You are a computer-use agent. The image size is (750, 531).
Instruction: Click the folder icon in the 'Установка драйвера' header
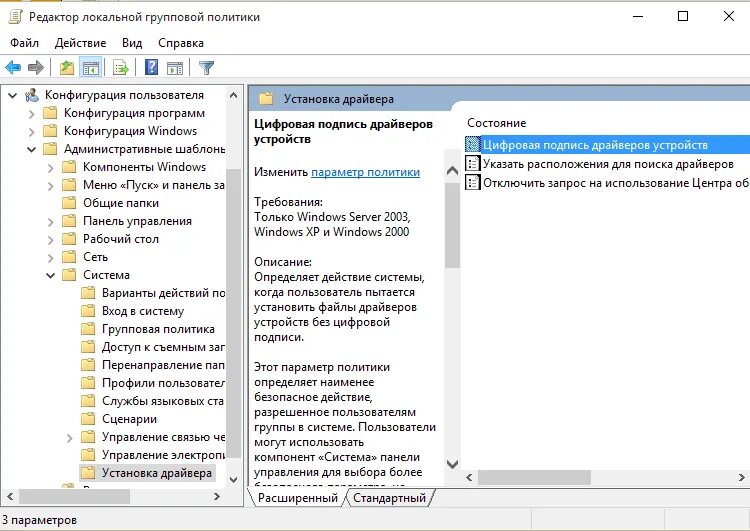point(265,99)
